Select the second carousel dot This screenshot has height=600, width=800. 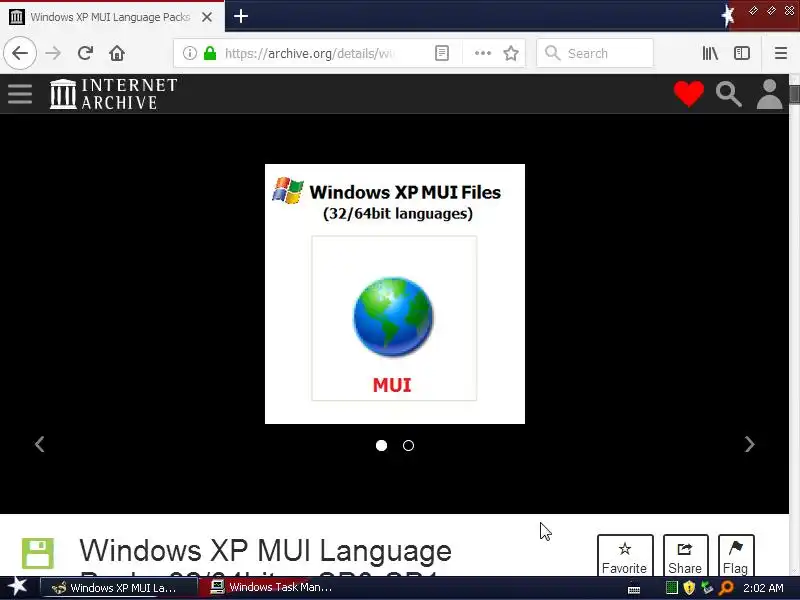(408, 445)
